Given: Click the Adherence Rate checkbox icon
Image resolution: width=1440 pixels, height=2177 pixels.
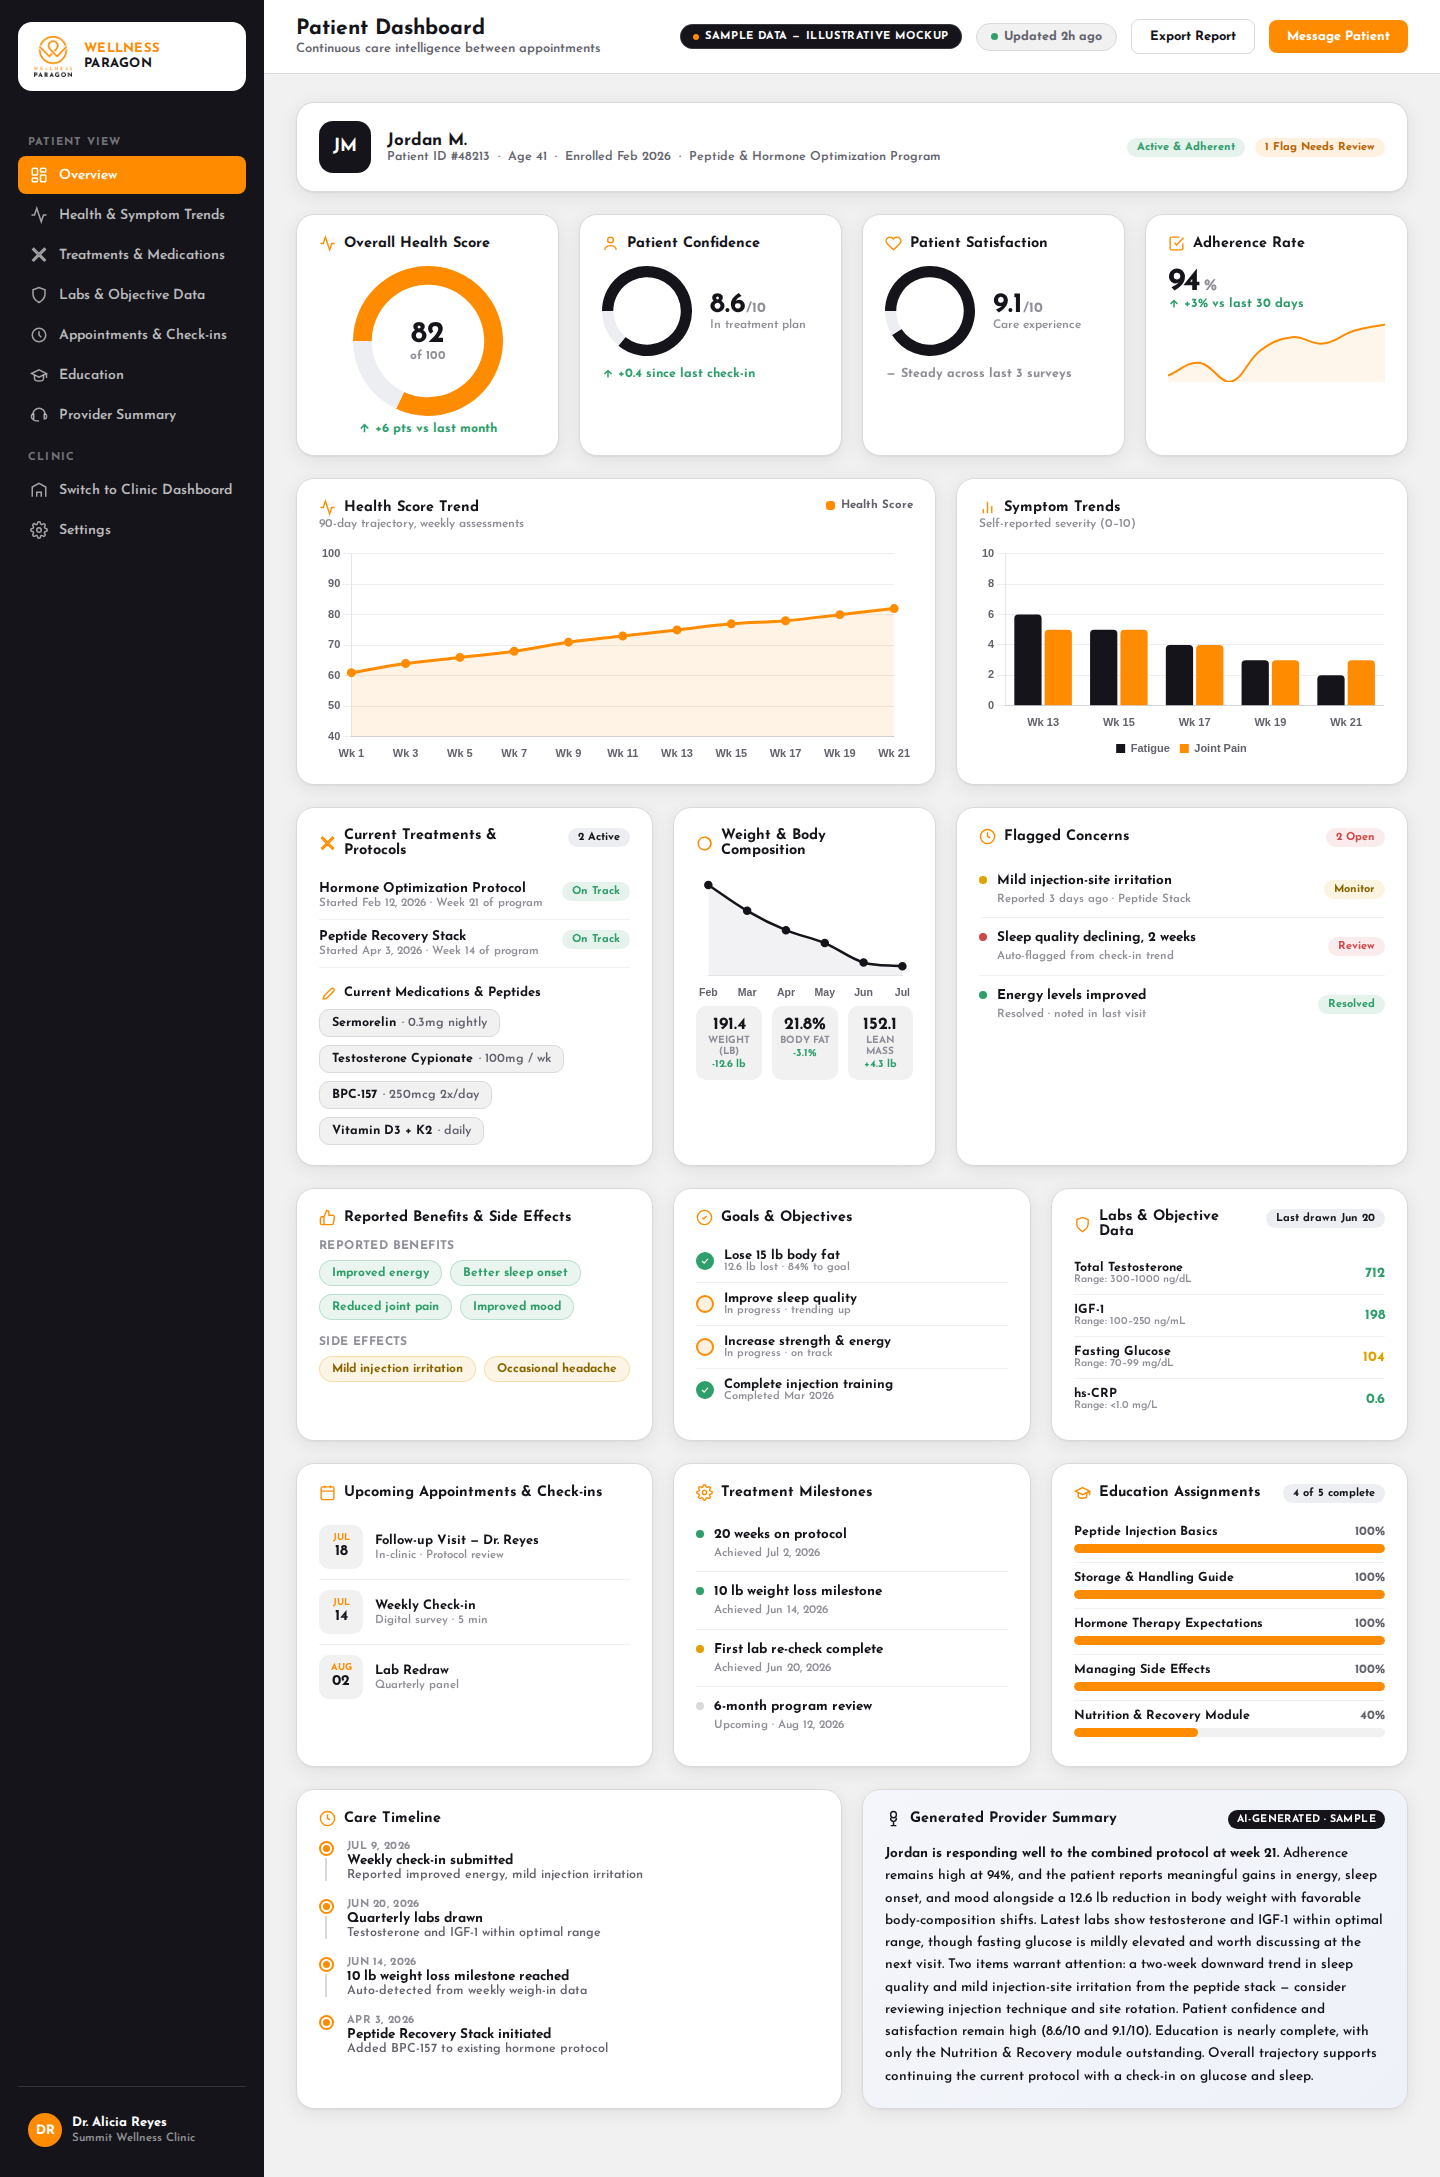Looking at the screenshot, I should click(1176, 243).
